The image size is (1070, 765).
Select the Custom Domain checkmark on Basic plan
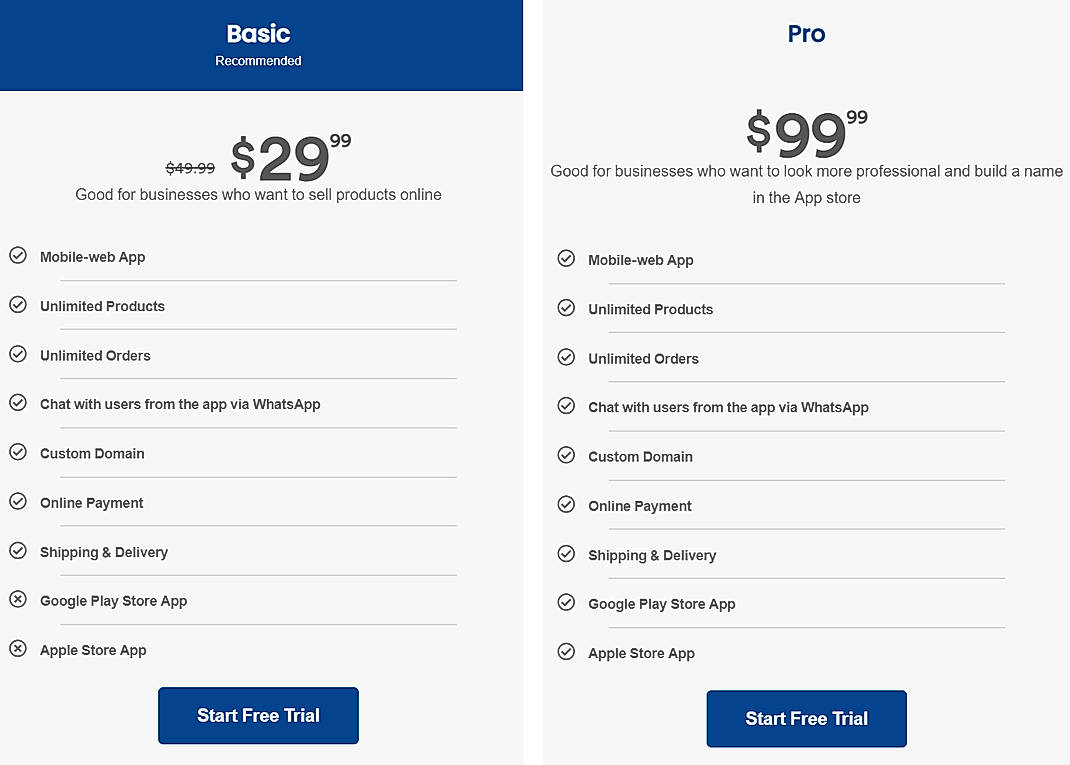[18, 451]
